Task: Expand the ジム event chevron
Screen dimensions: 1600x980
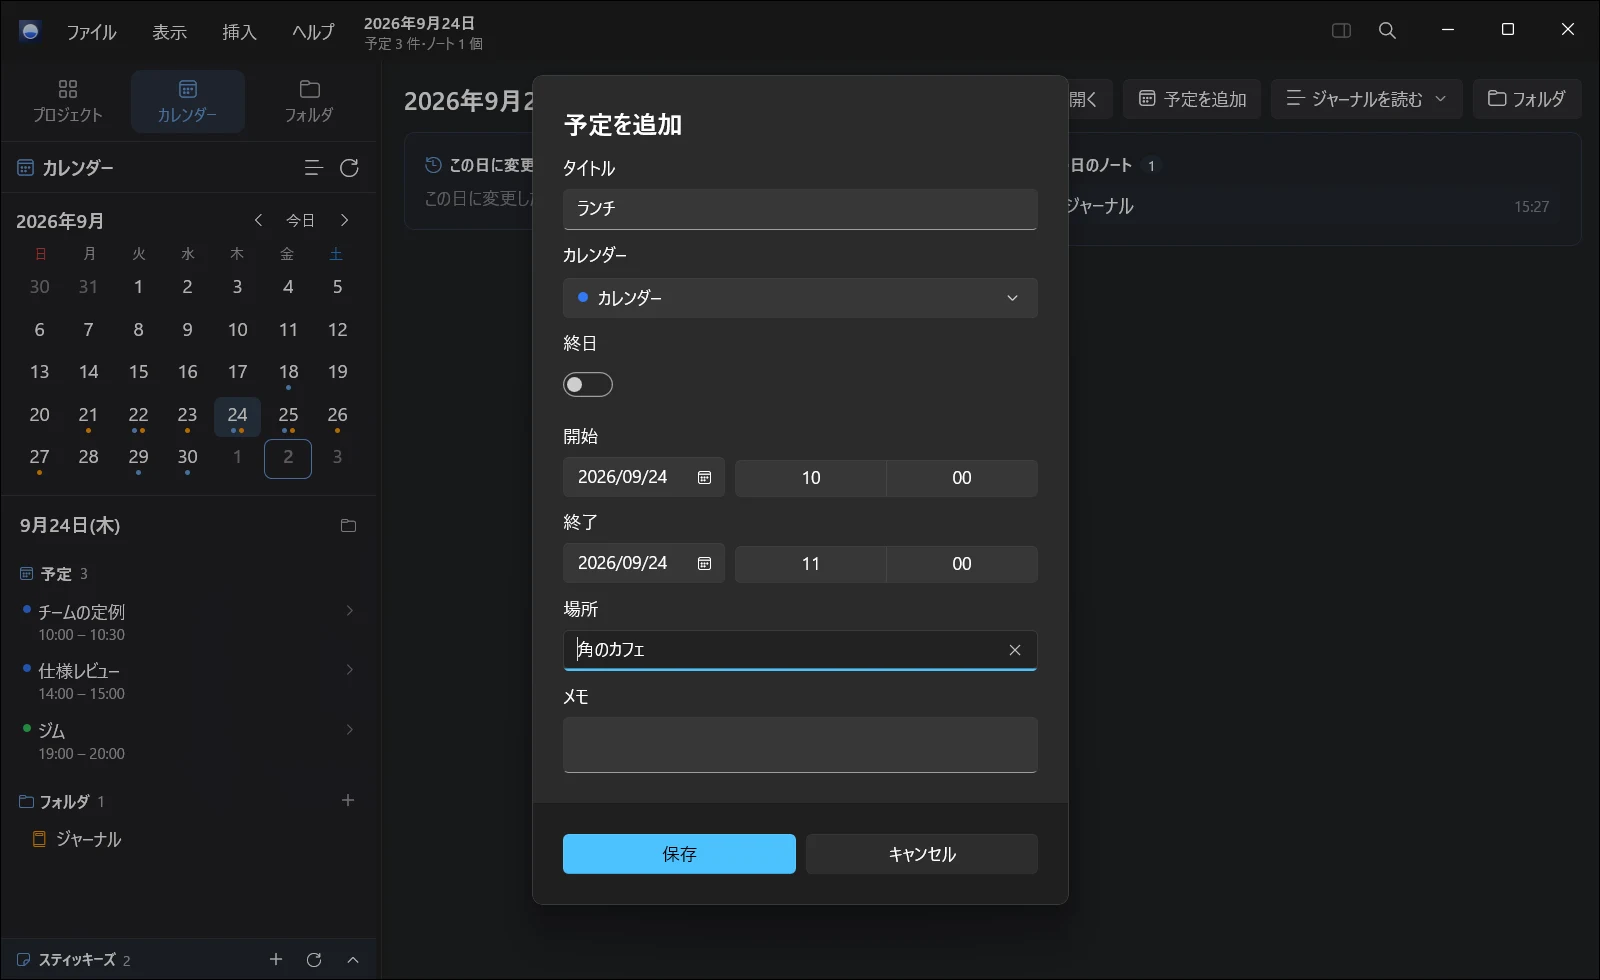Action: pyautogui.click(x=349, y=730)
